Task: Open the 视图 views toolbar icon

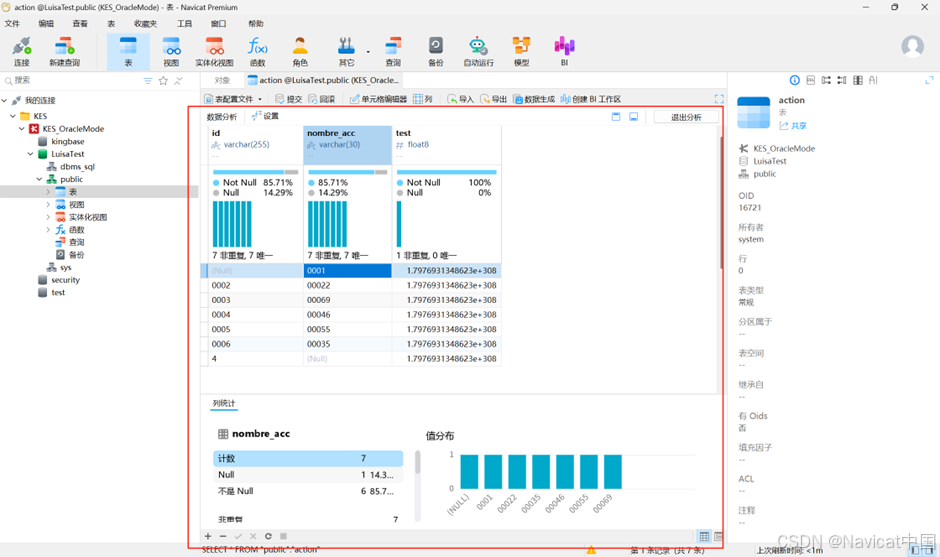Action: pos(171,52)
